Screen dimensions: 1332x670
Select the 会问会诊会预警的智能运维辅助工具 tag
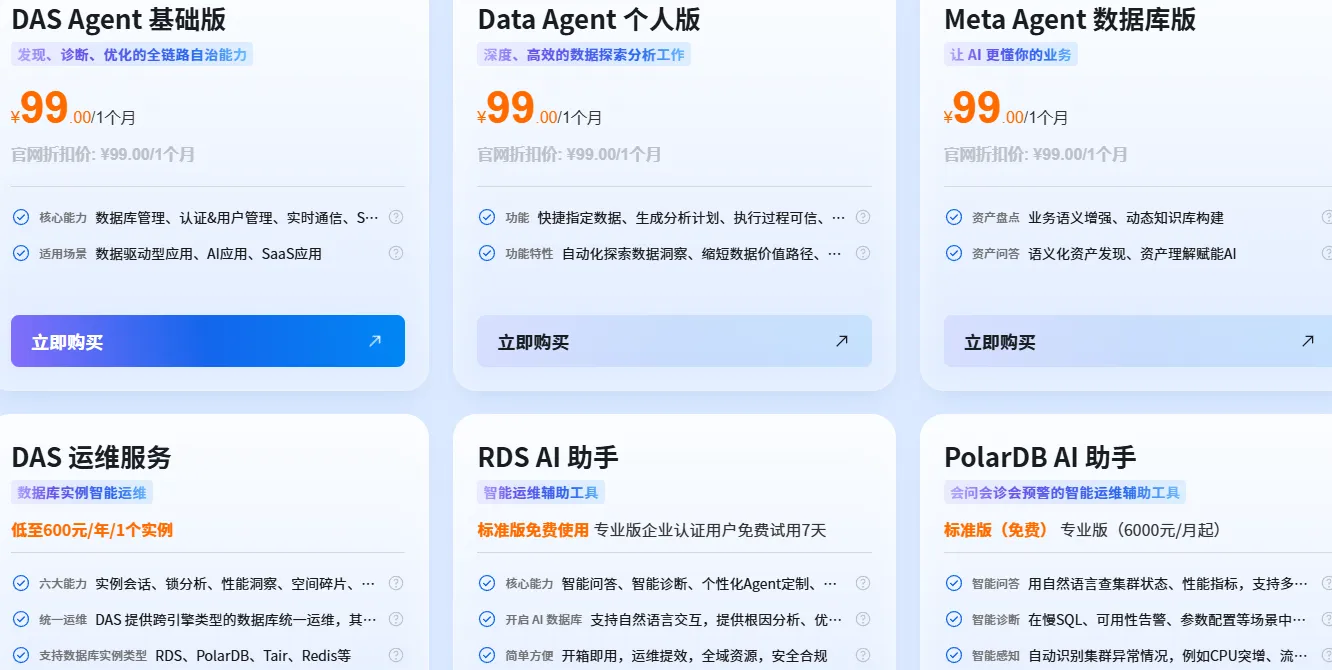[x=1065, y=492]
